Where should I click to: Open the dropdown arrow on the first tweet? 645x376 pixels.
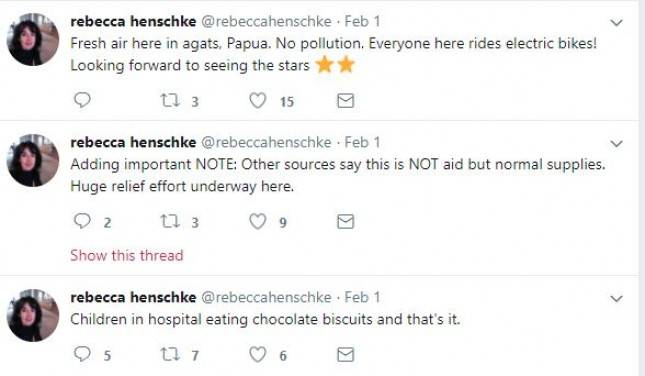coord(616,23)
